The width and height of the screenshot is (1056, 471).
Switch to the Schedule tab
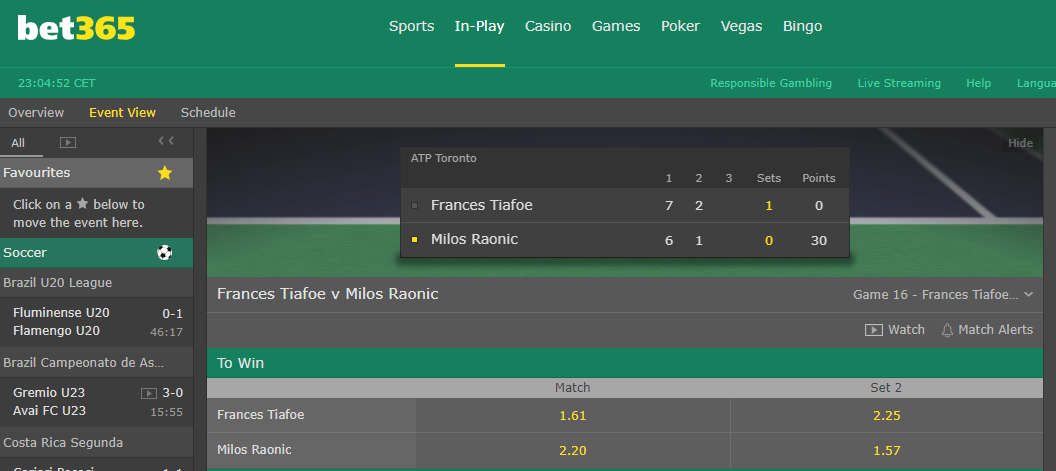[x=208, y=113]
